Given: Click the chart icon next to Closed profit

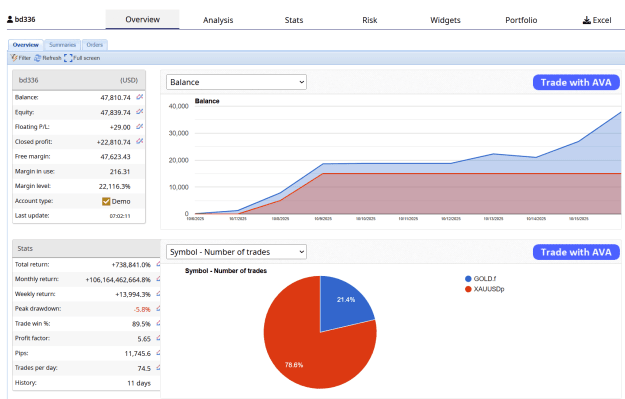Looking at the screenshot, I should coord(140,141).
